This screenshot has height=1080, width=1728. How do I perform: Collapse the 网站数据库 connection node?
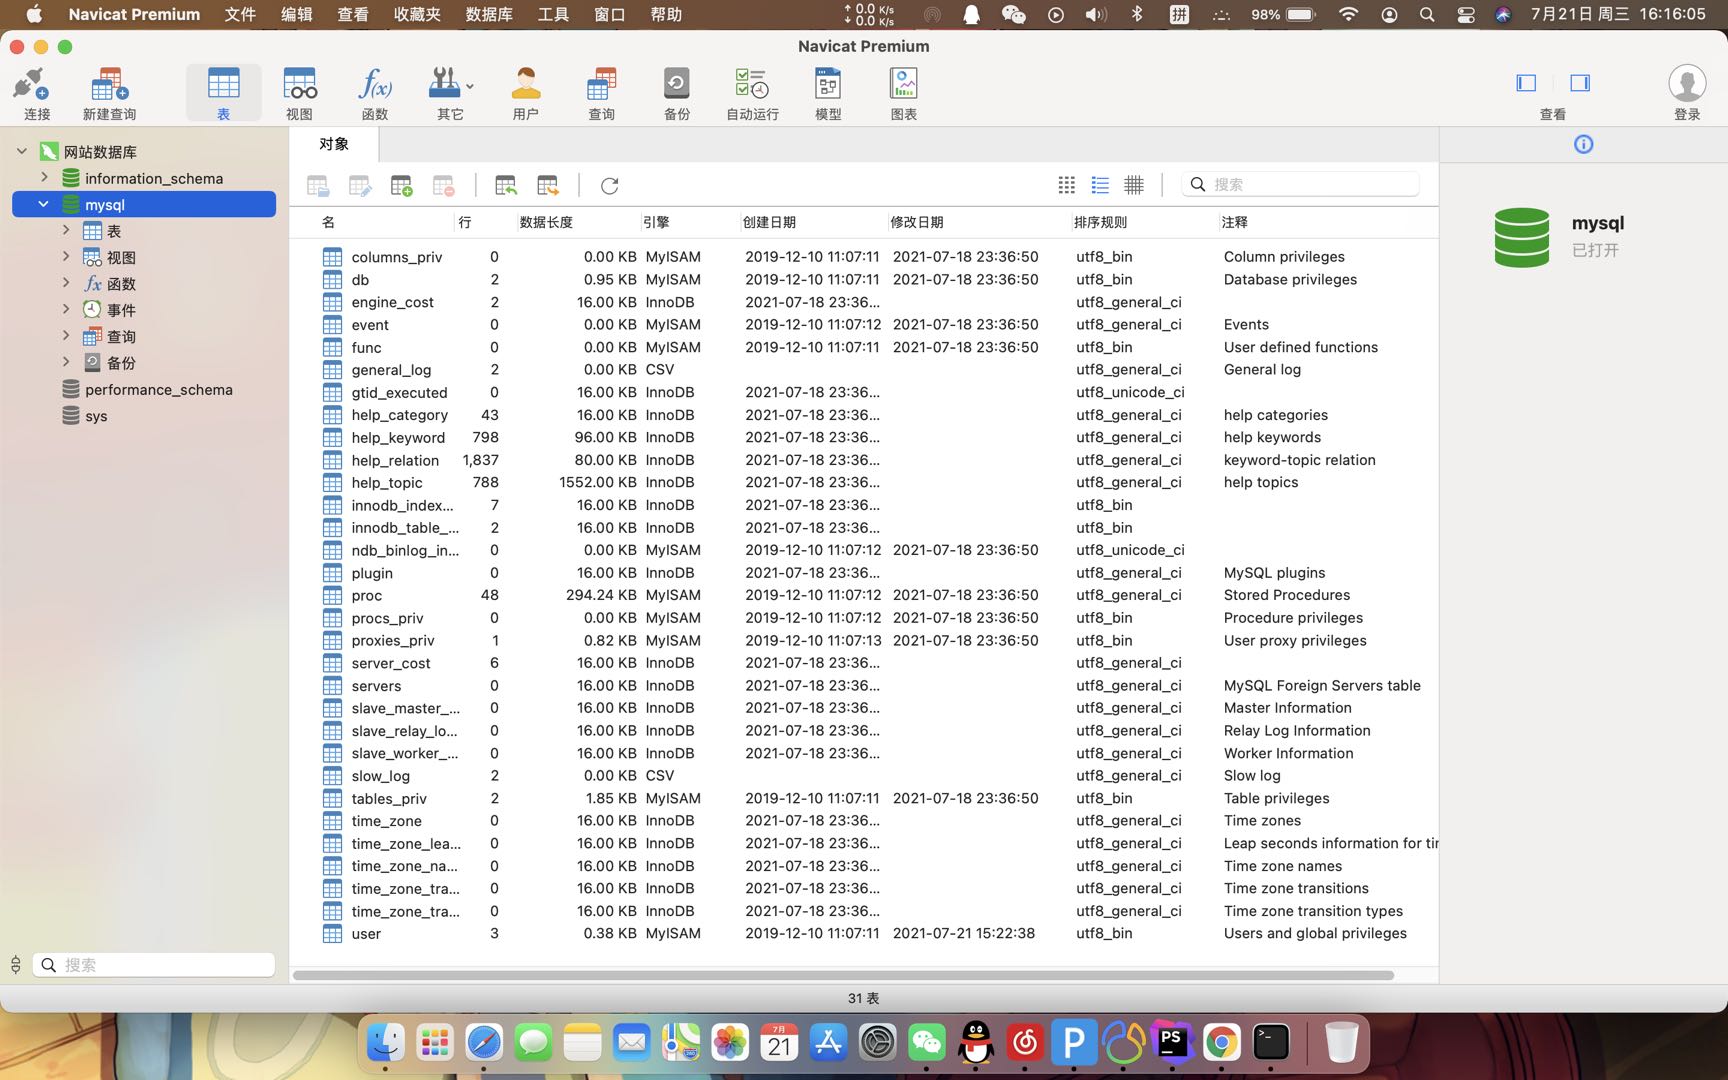(x=21, y=151)
